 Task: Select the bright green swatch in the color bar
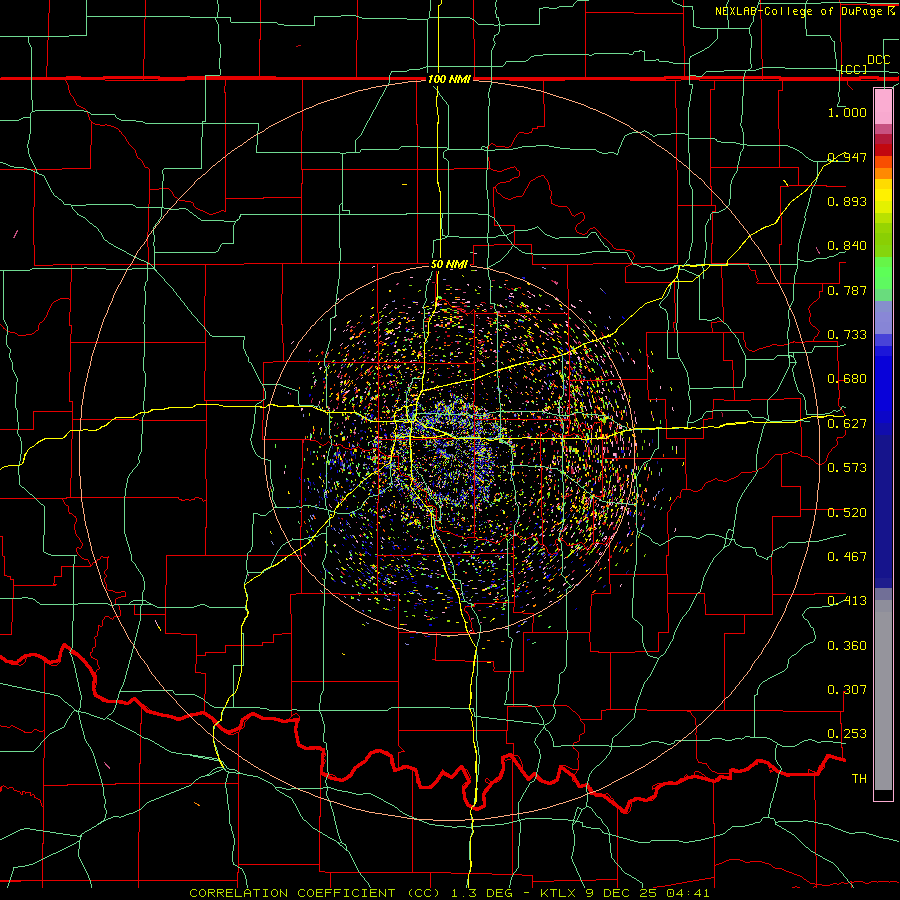883,273
